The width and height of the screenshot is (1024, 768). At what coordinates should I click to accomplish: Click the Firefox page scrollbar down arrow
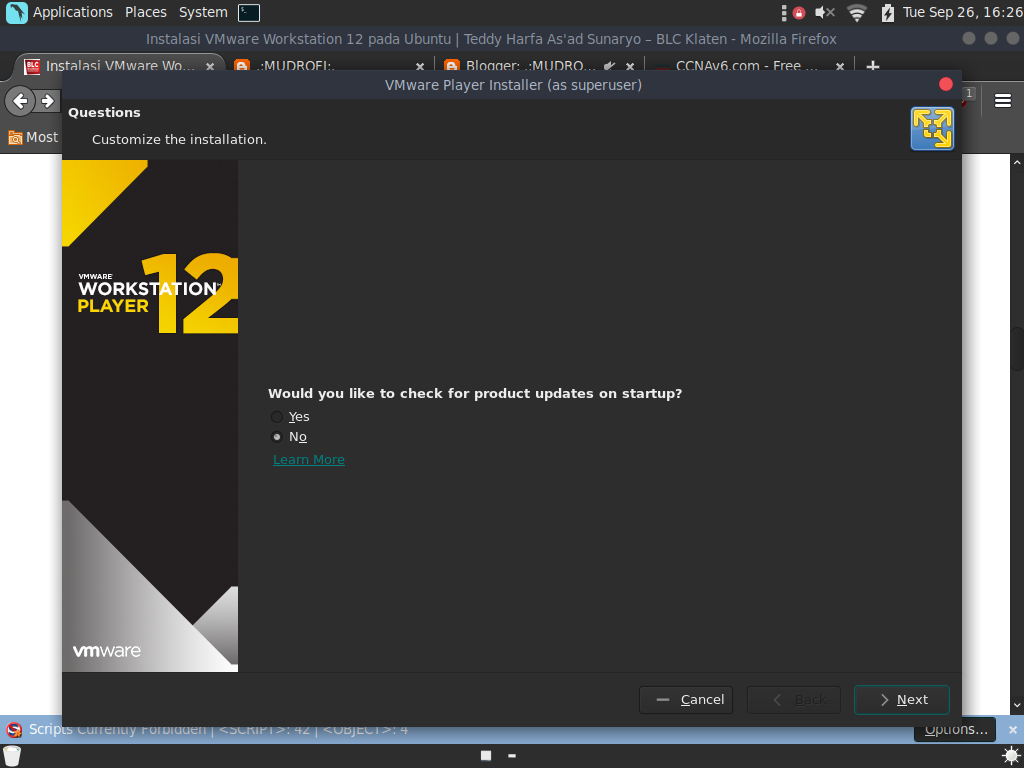coord(1017,706)
